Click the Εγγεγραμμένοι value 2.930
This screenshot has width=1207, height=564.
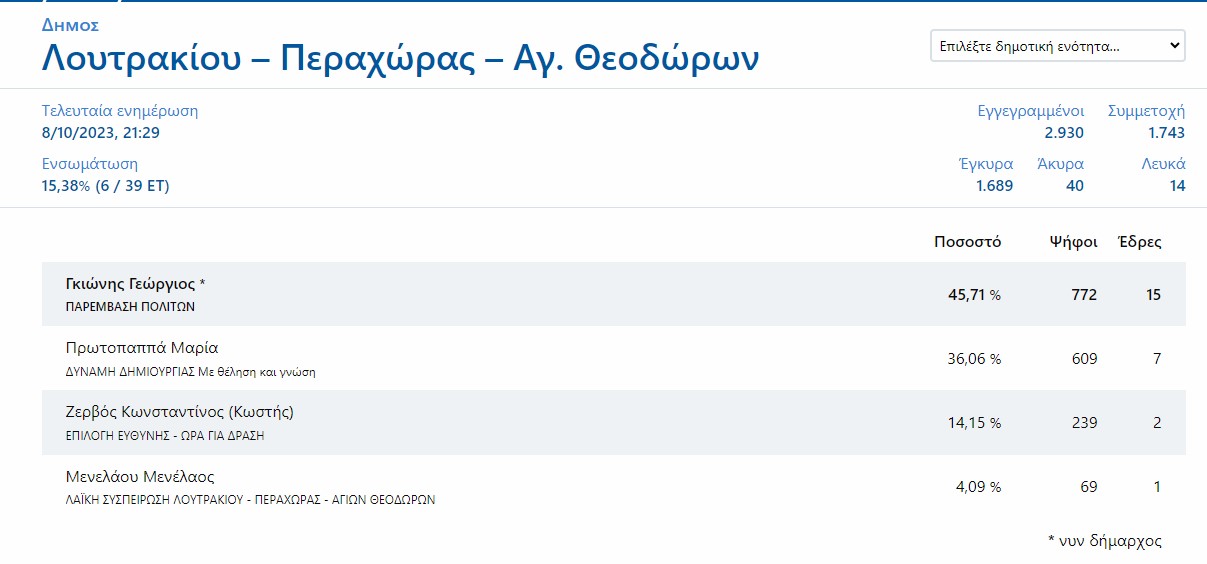pos(1063,132)
